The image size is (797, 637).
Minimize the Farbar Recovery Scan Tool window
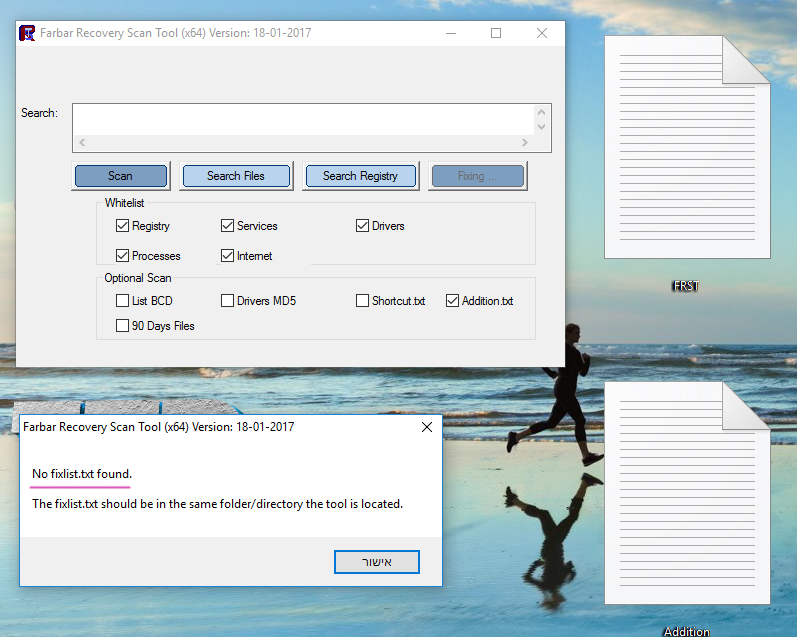[x=451, y=34]
